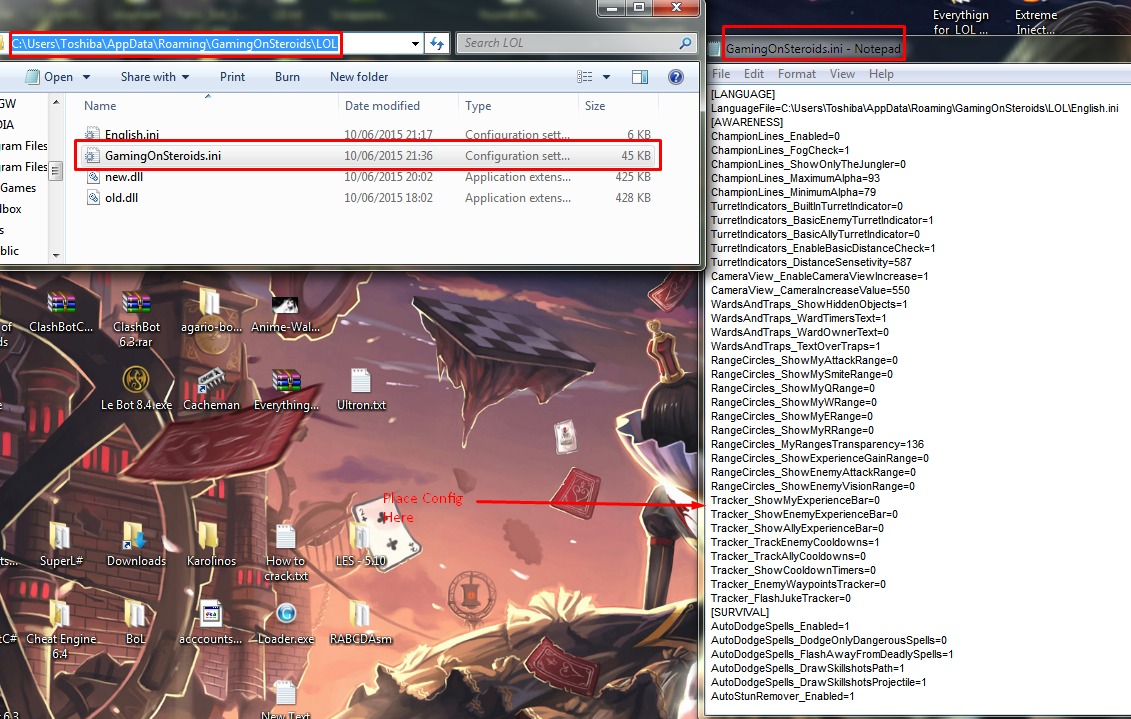Click the [AWARENESS] line in Notepad
The width and height of the screenshot is (1131, 719).
747,122
